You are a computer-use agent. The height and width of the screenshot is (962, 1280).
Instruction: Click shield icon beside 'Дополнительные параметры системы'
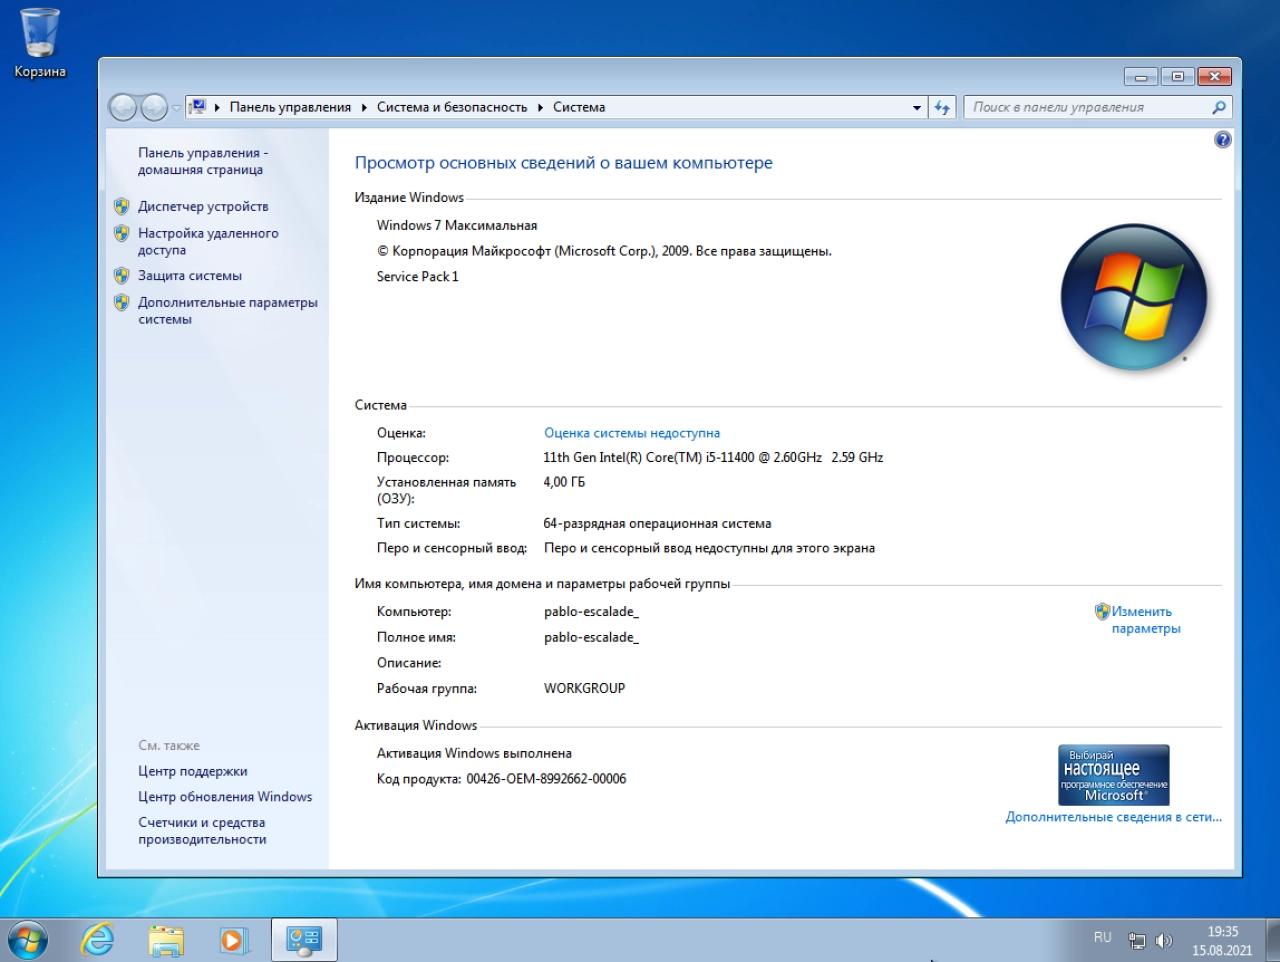122,302
